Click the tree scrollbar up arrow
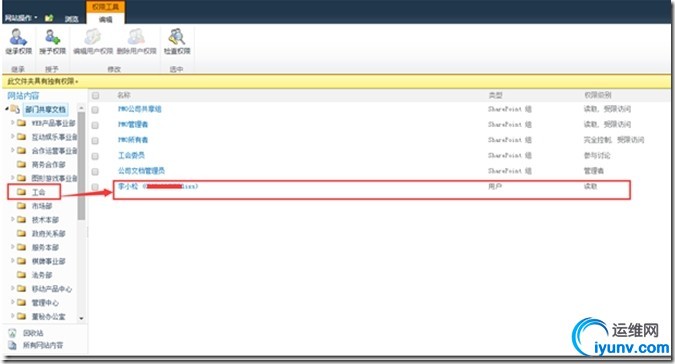This screenshot has width=675, height=364. (x=81, y=107)
